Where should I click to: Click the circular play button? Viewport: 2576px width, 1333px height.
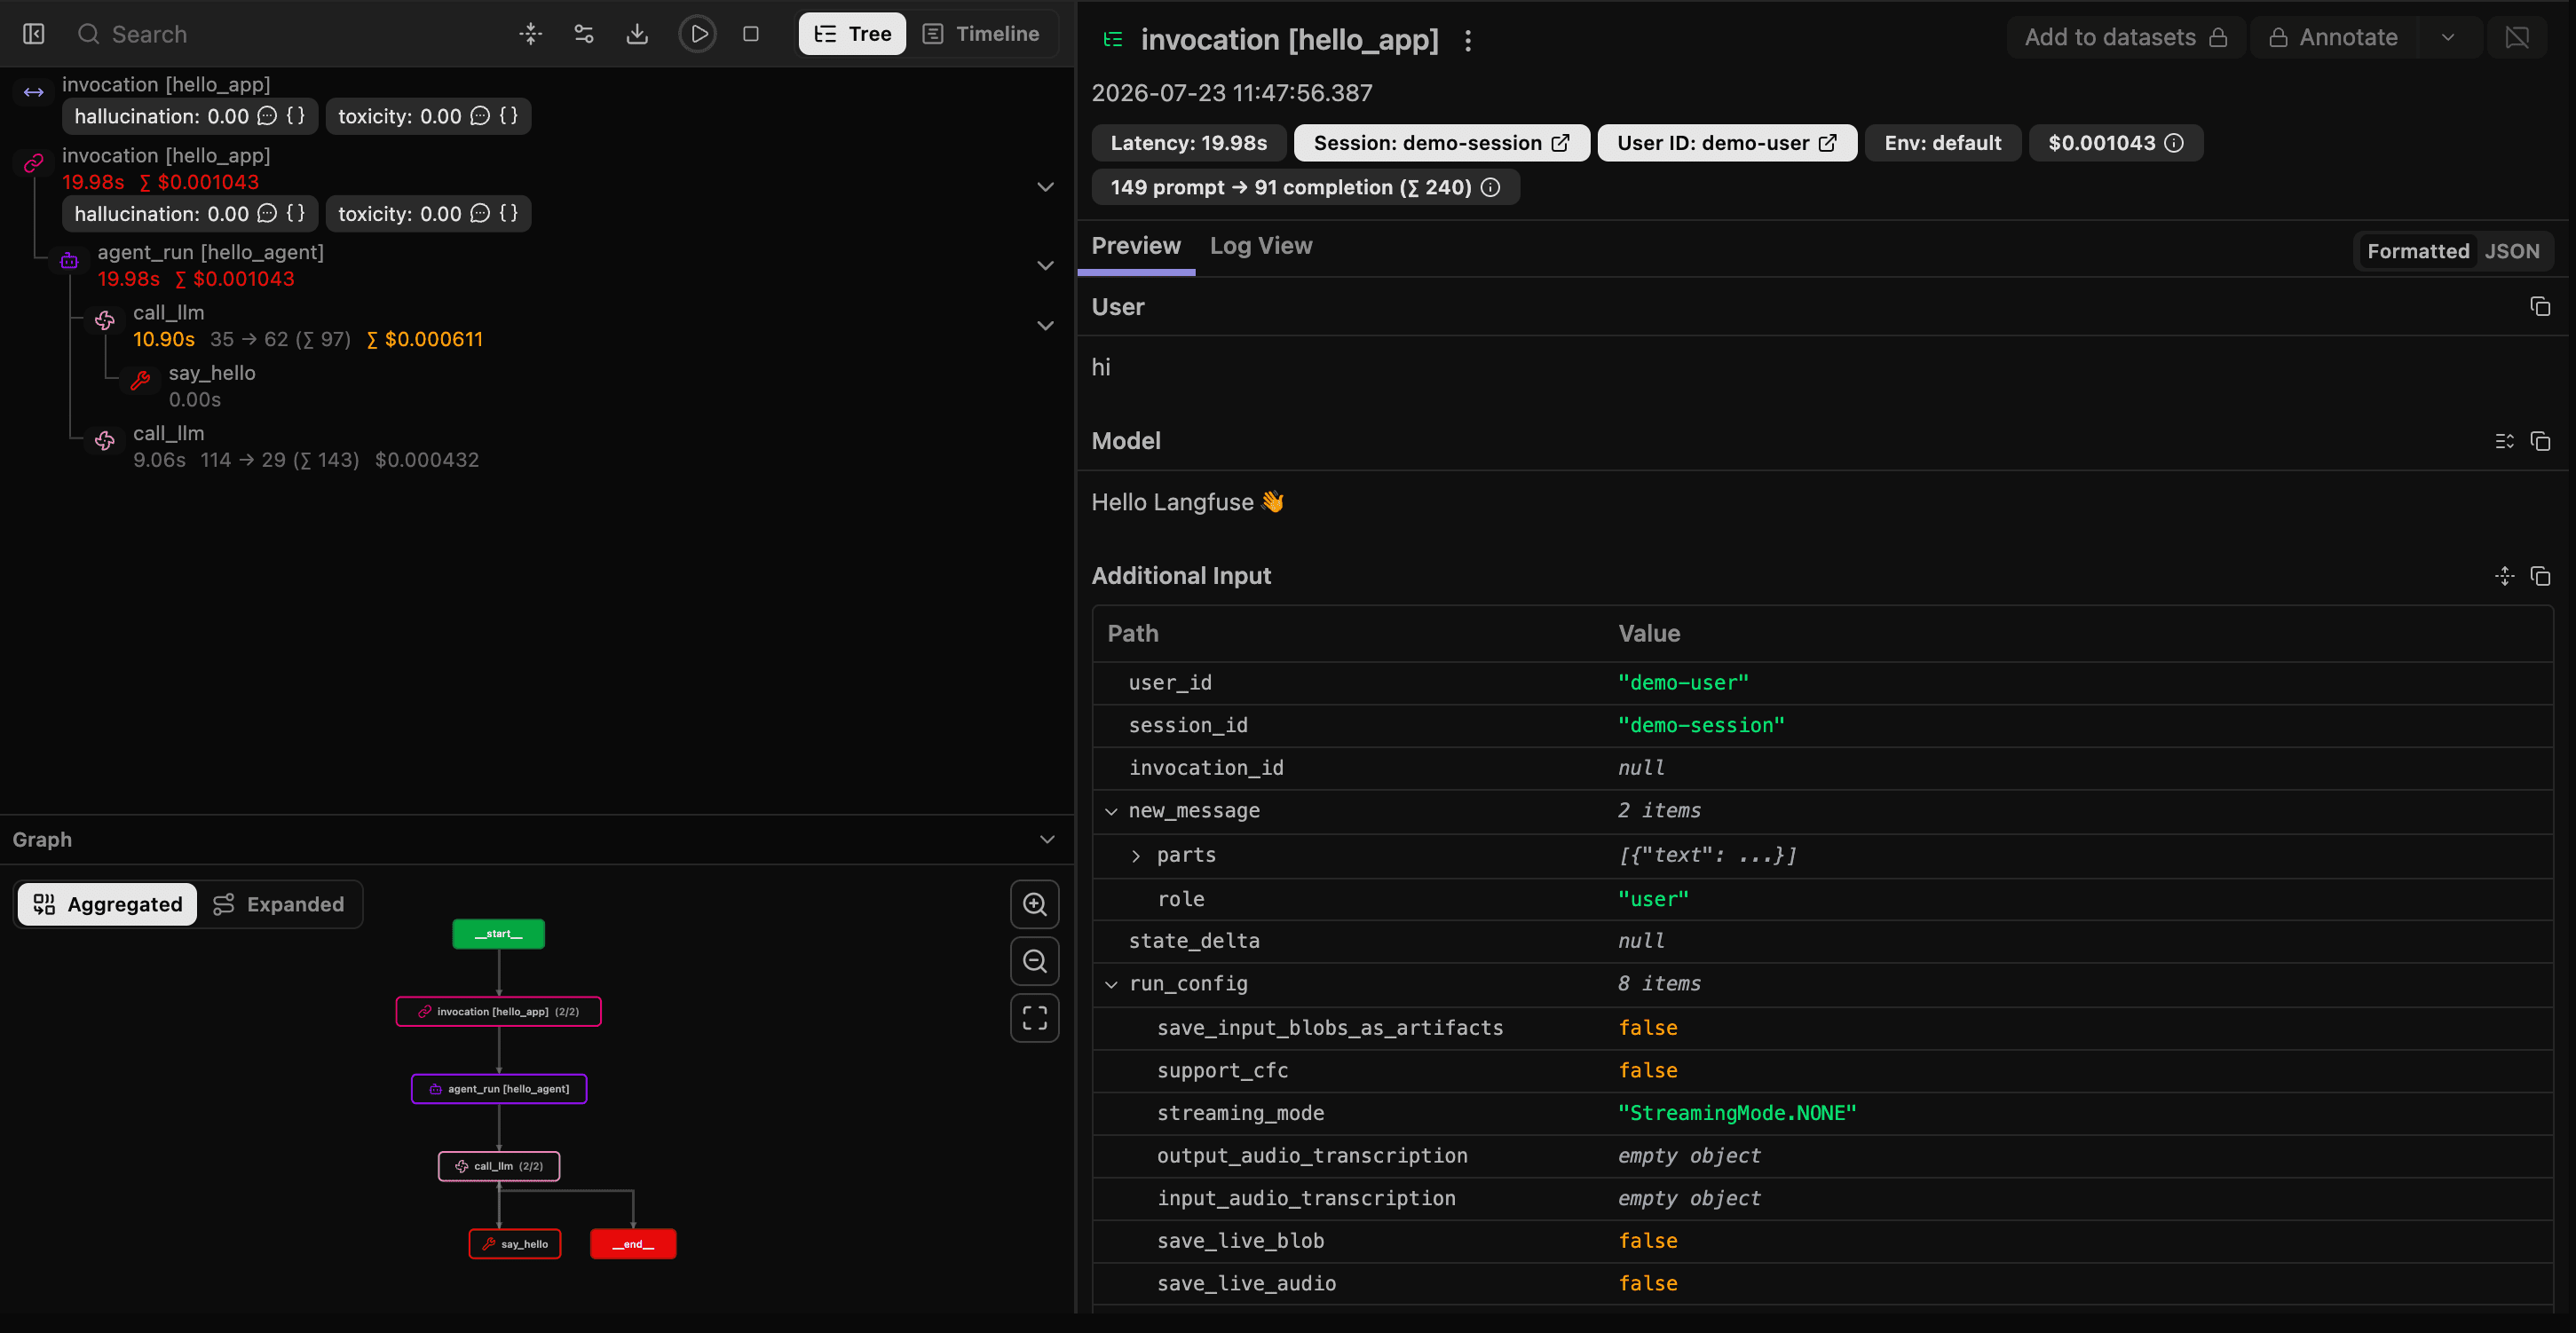(698, 34)
